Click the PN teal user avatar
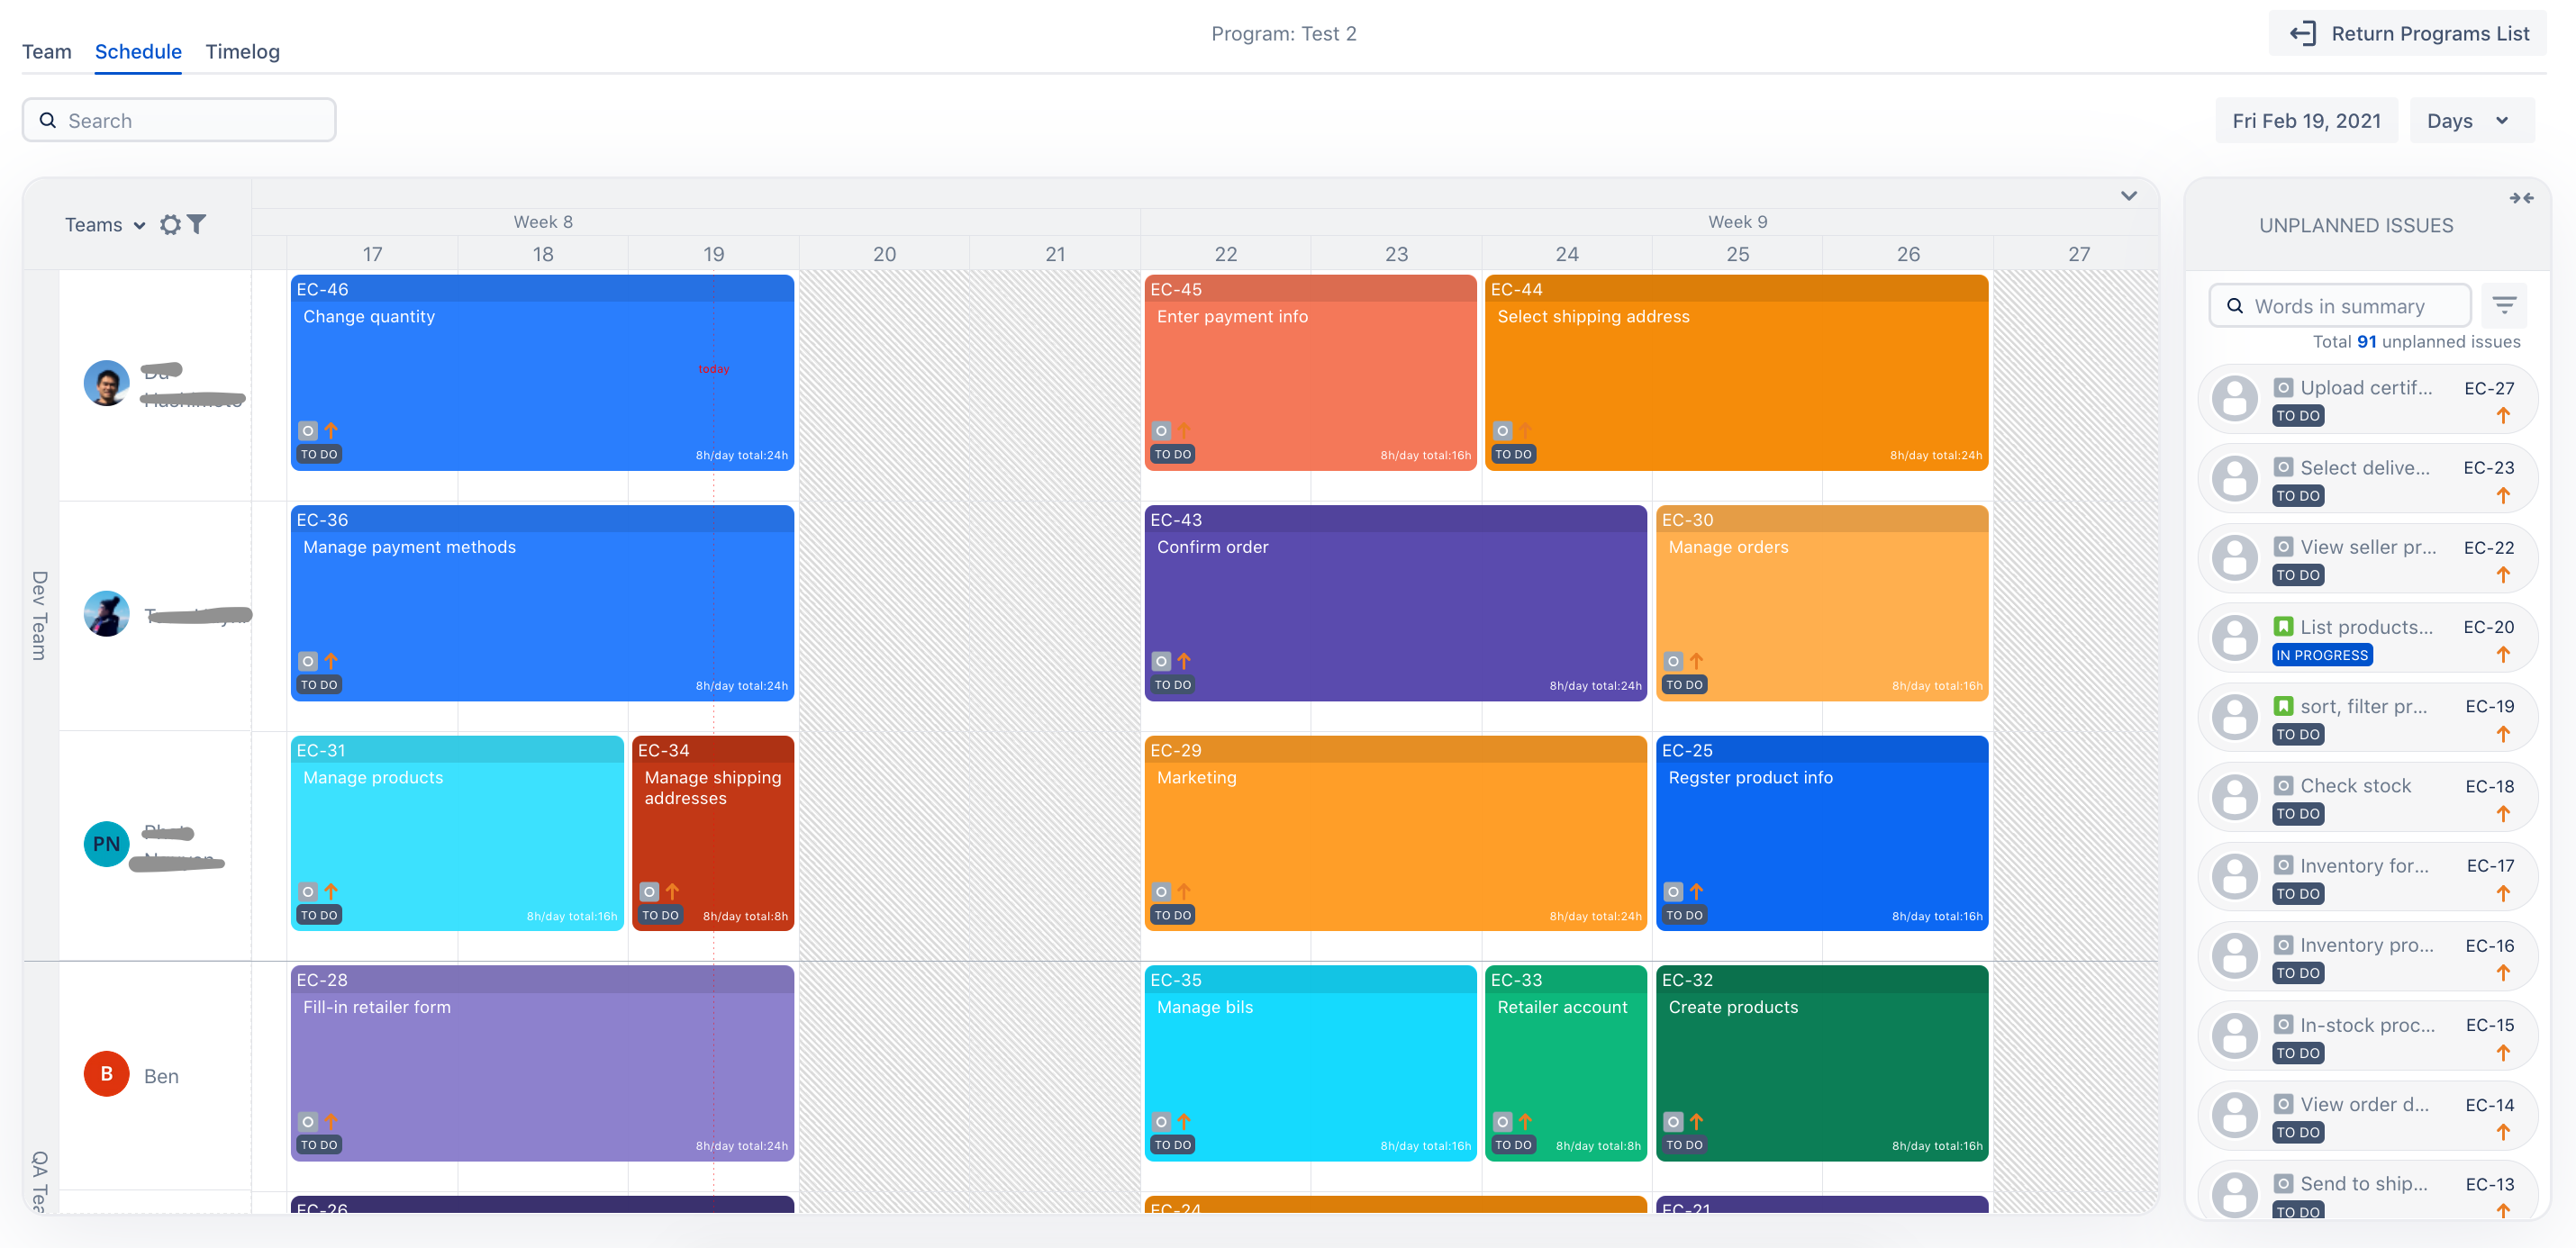2576x1248 pixels. coord(106,844)
